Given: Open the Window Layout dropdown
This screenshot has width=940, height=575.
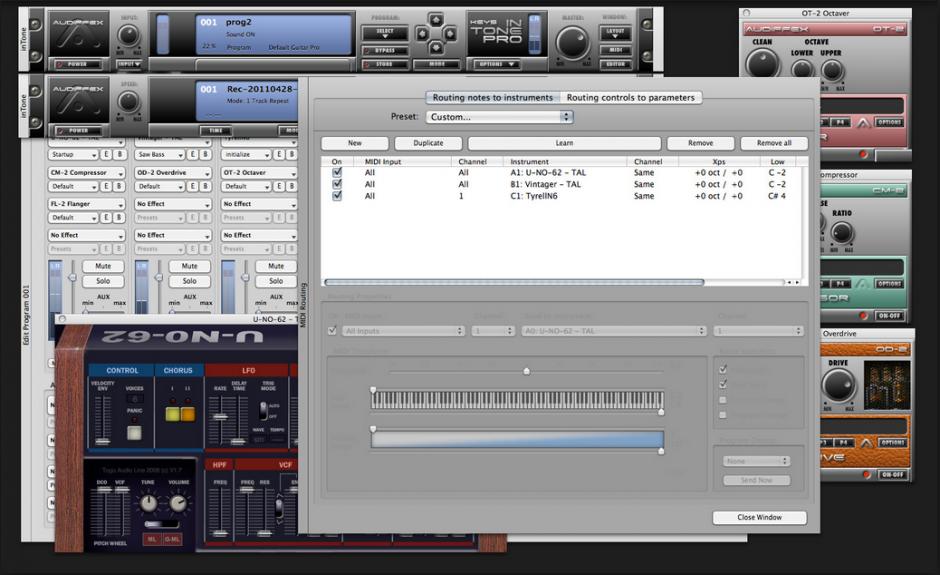Looking at the screenshot, I should point(616,33).
